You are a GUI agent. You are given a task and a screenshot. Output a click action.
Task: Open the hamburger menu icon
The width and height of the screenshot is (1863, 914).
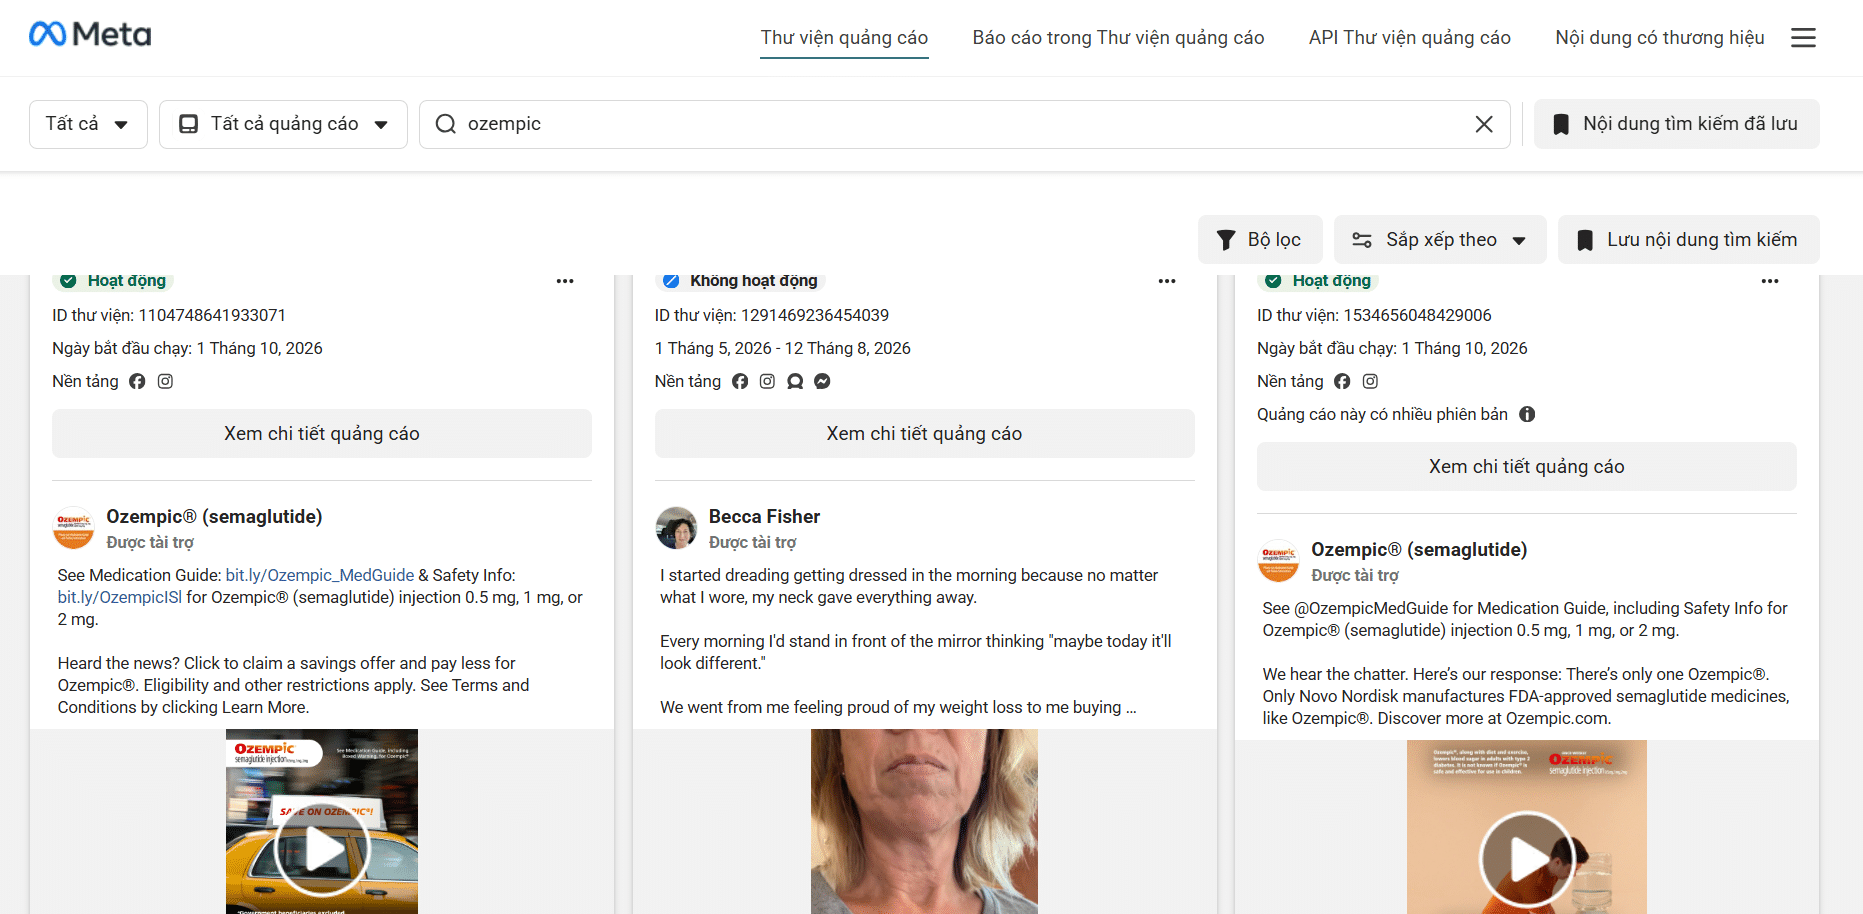click(x=1803, y=38)
